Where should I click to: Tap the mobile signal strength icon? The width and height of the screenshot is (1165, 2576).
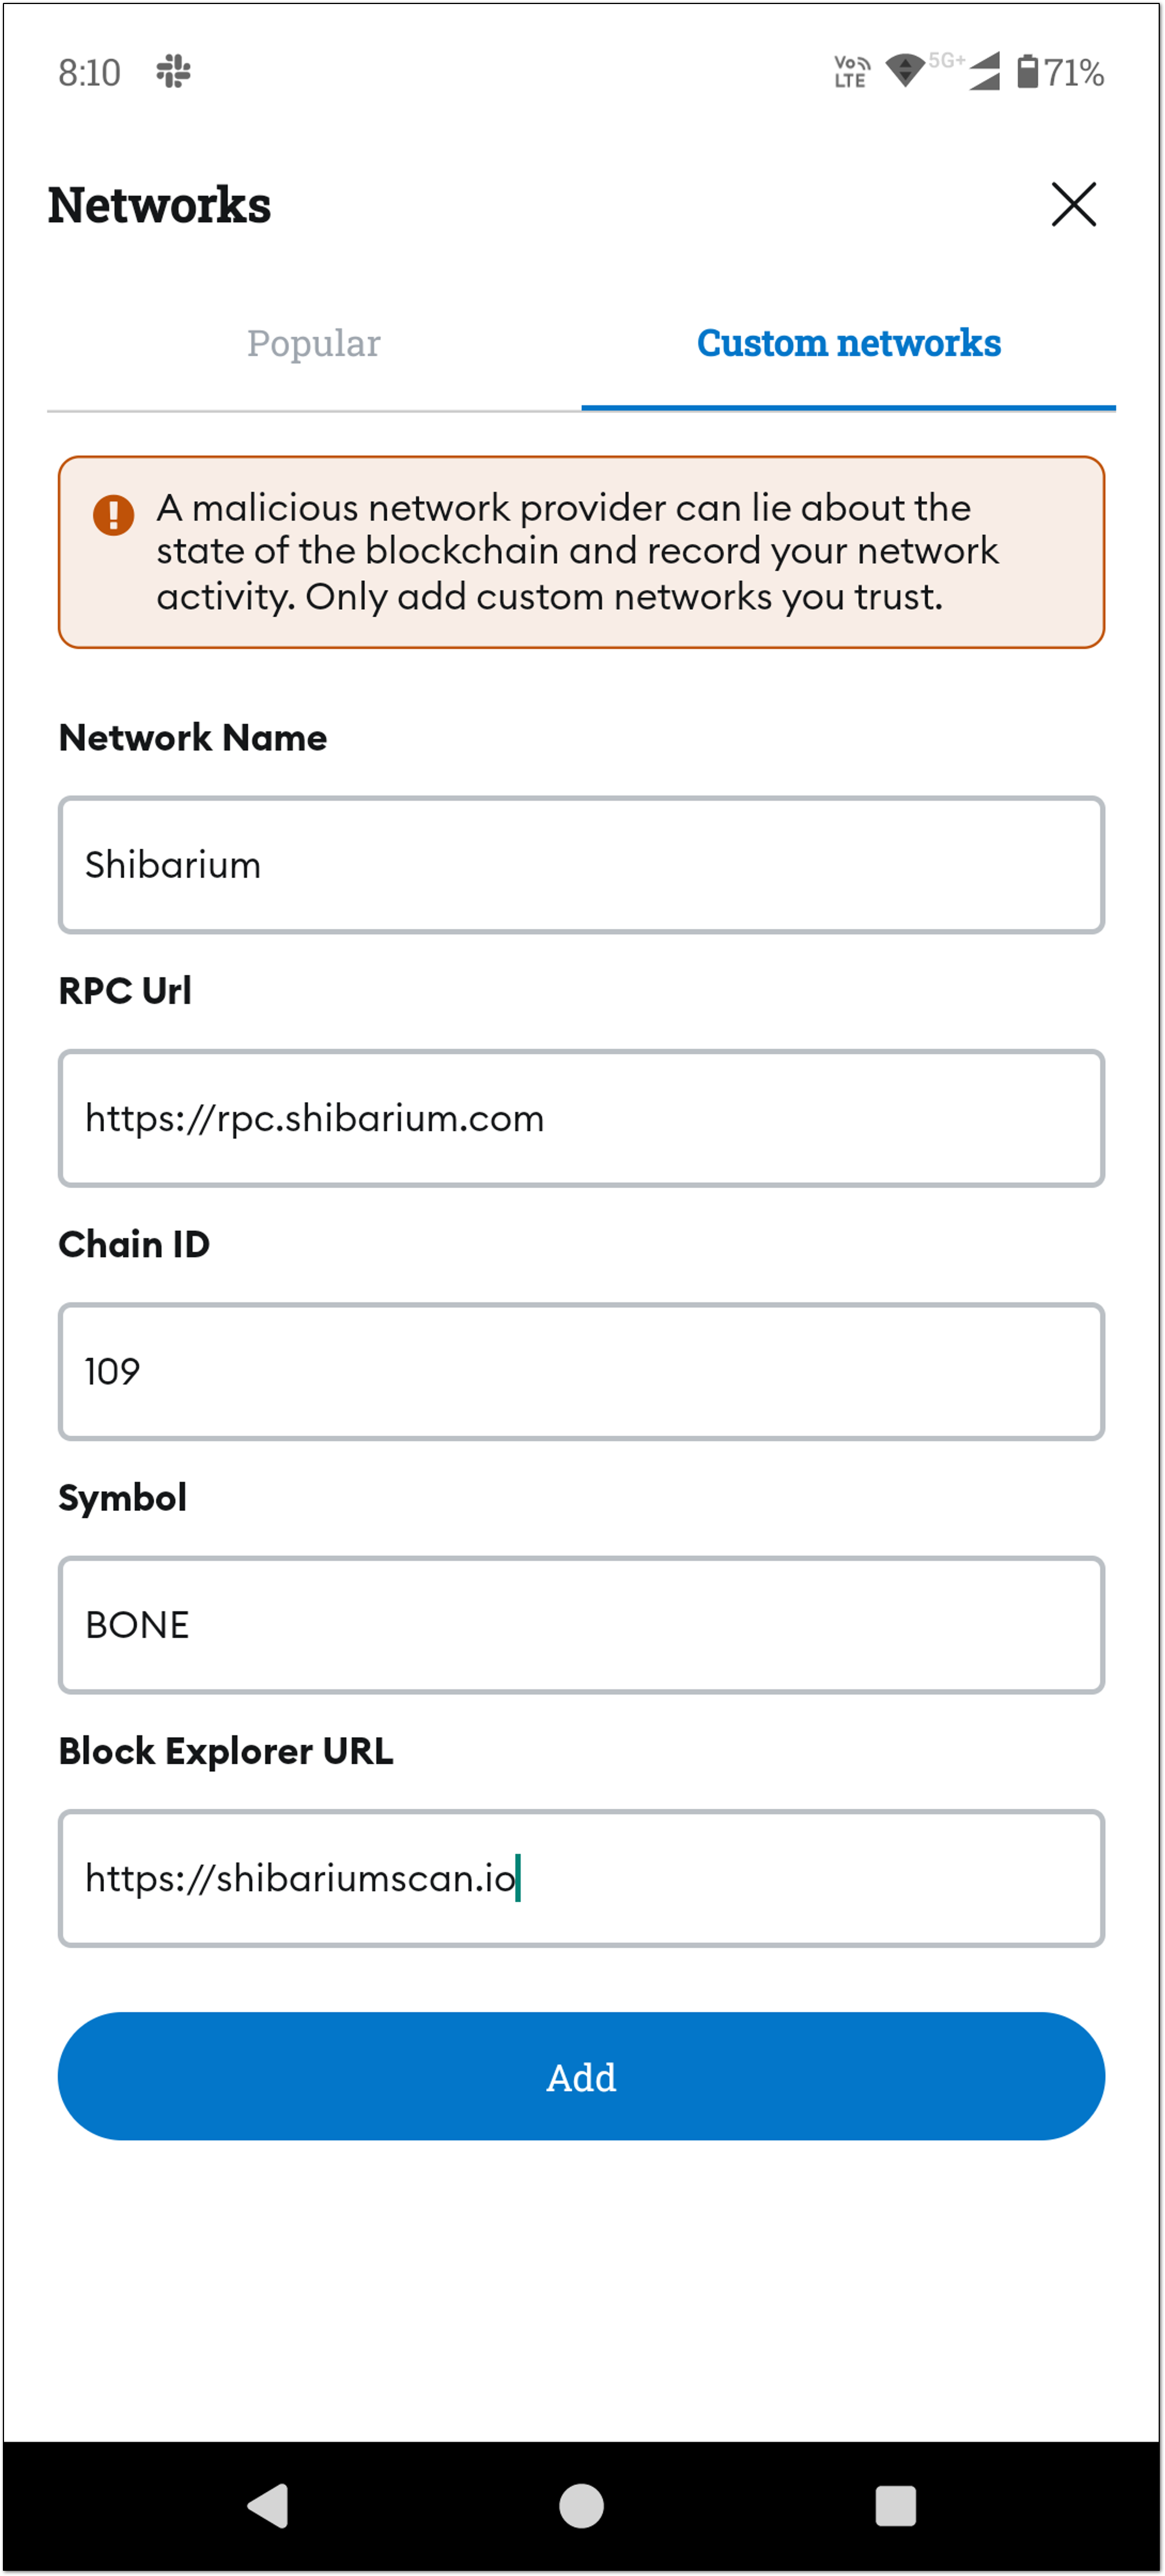click(984, 72)
